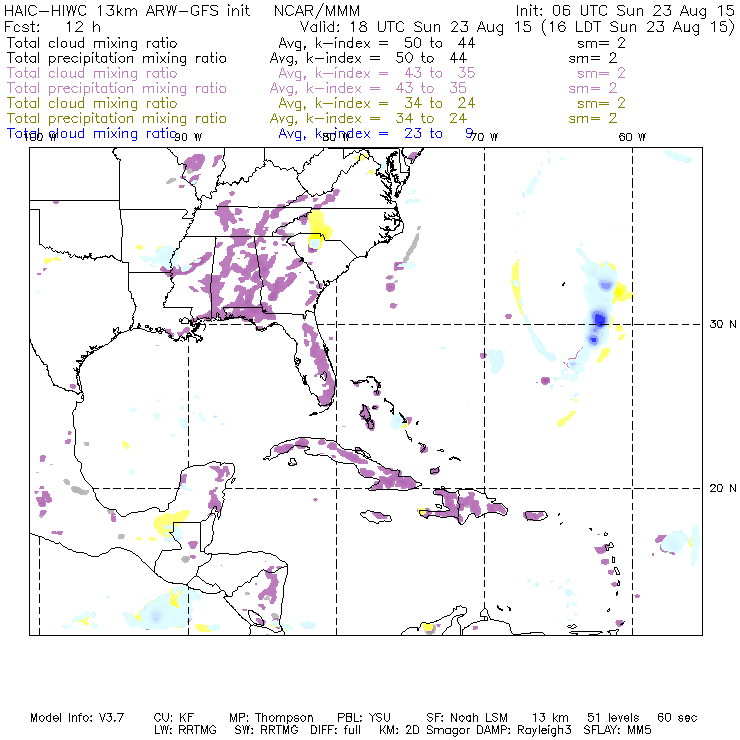
Task: Click 'Init: 06 UTC Sun 23 Aug 15'
Action: (625, 10)
